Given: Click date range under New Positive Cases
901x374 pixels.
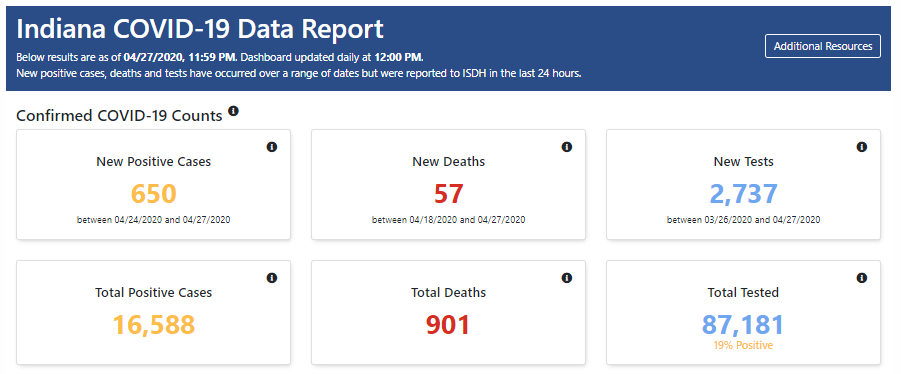Looking at the screenshot, I should pyautogui.click(x=153, y=219).
